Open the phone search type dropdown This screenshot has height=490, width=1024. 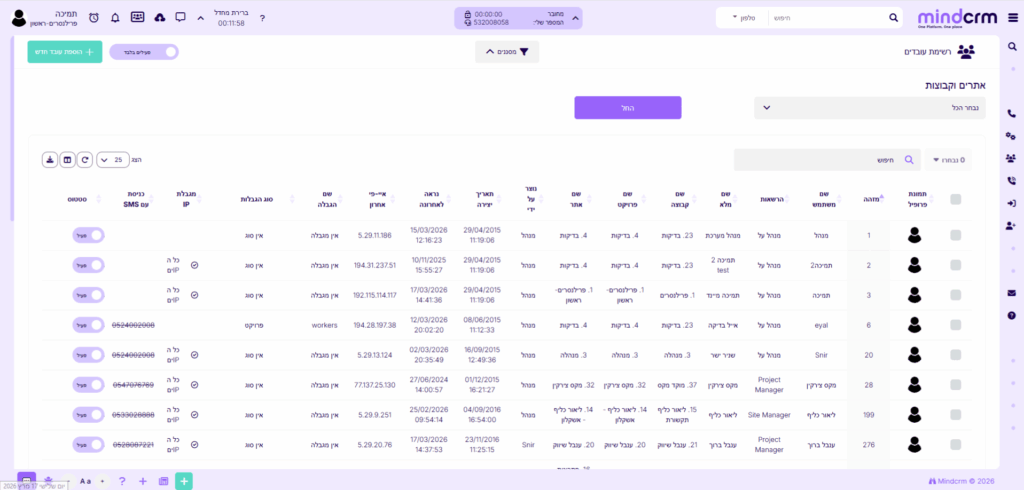point(743,18)
